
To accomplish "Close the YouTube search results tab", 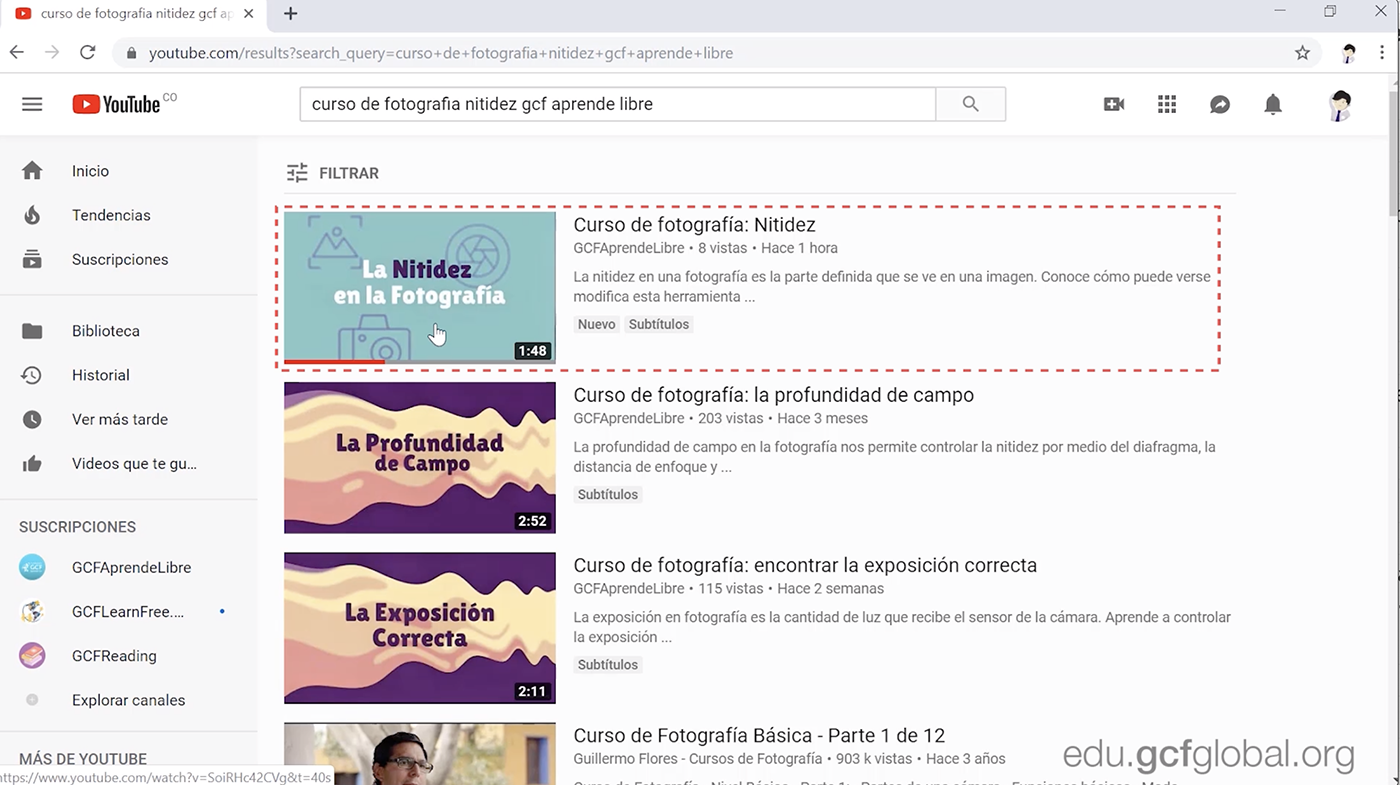I will 248,14.
